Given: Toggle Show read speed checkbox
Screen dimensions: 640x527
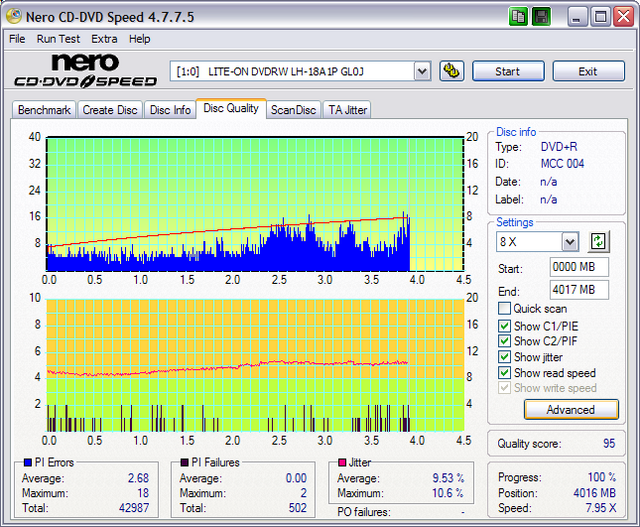Looking at the screenshot, I should [504, 373].
